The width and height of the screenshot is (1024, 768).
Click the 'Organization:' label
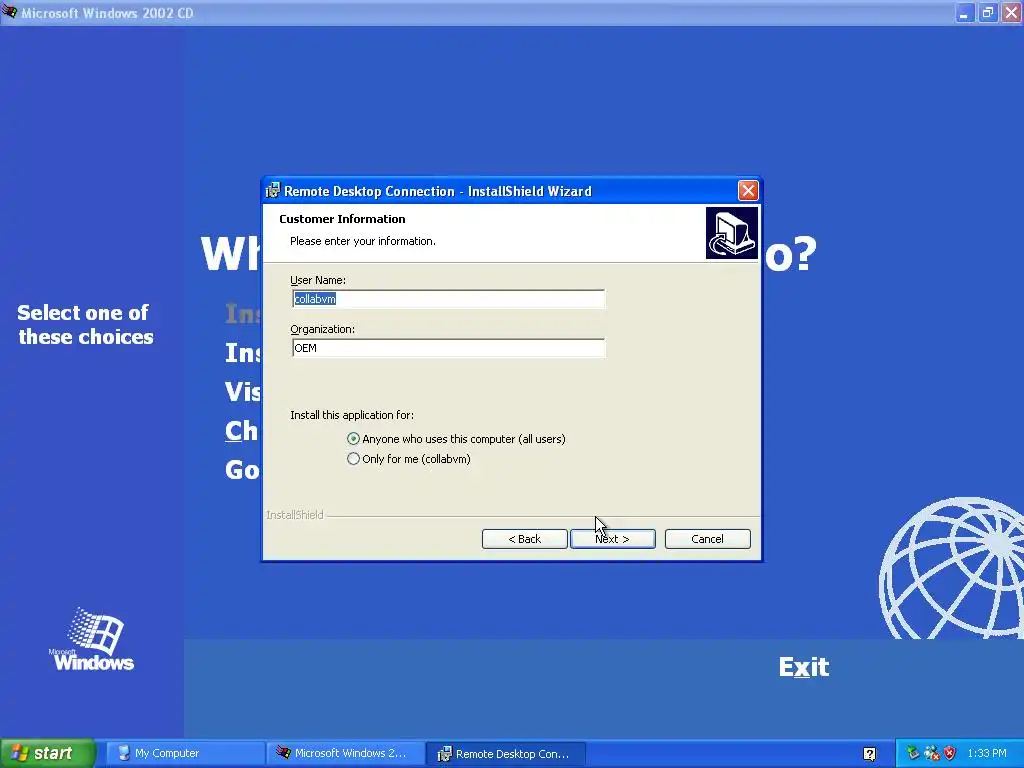tap(323, 329)
